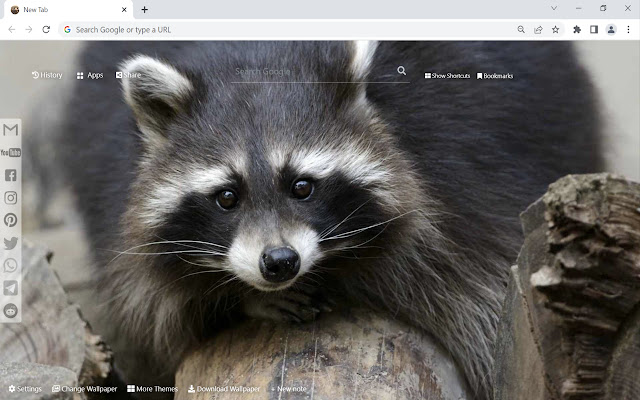Open YouTube shortcut in sidebar
The width and height of the screenshot is (640, 400).
point(10,152)
